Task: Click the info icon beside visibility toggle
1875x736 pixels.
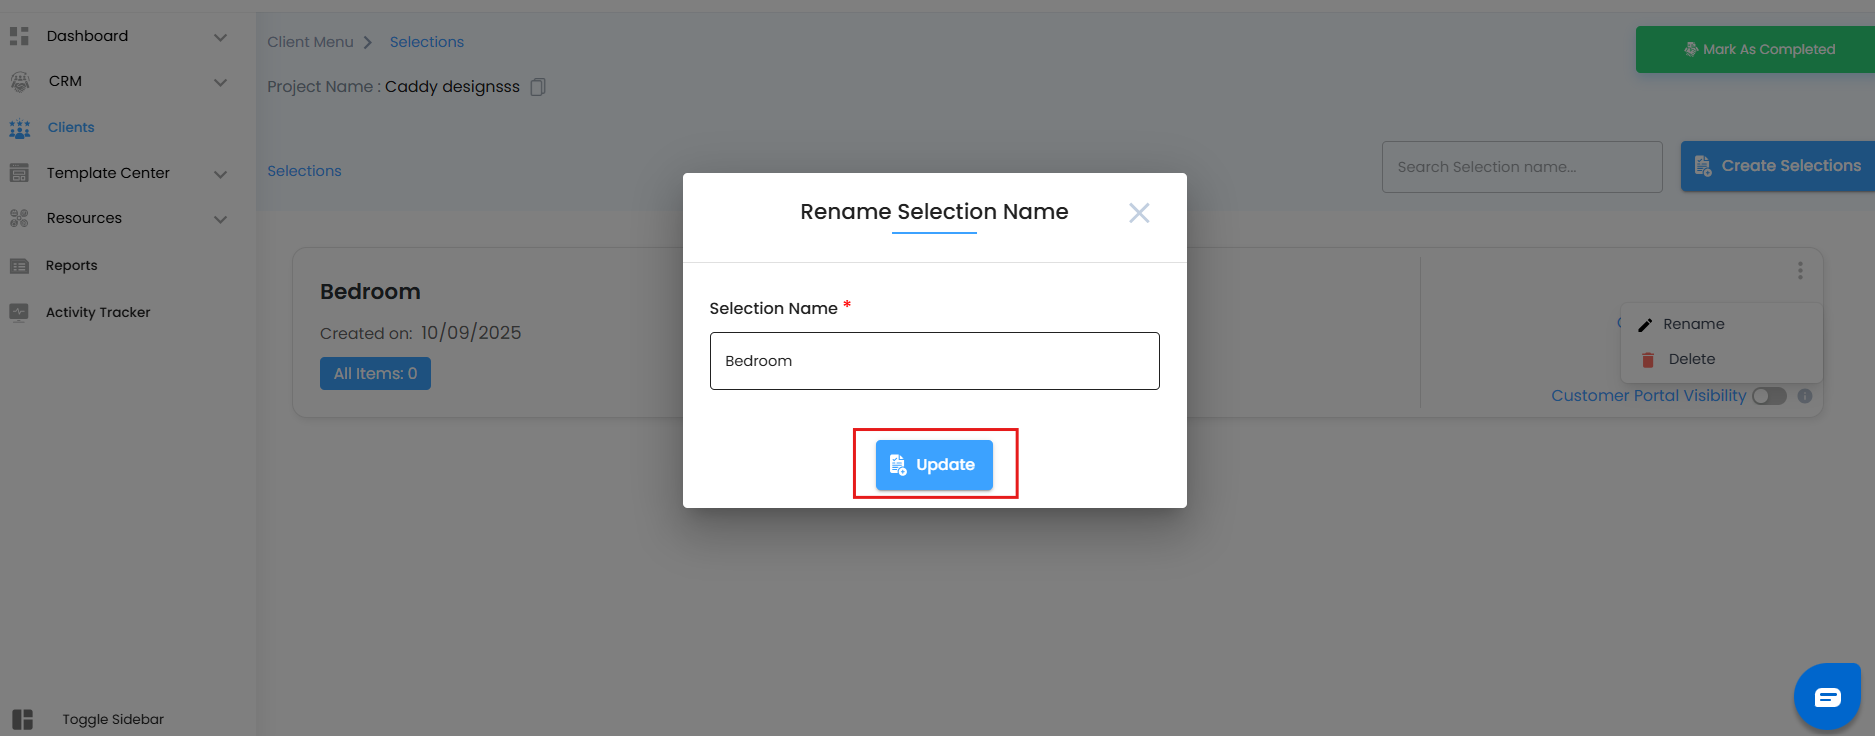Action: click(1805, 396)
